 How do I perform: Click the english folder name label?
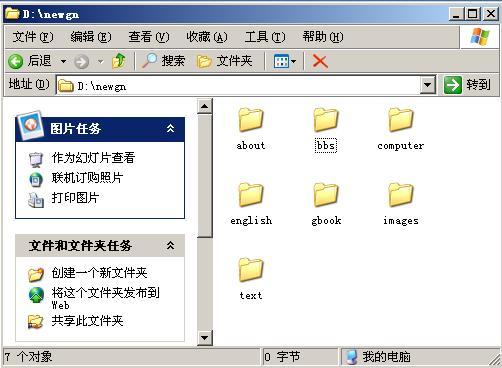click(251, 221)
